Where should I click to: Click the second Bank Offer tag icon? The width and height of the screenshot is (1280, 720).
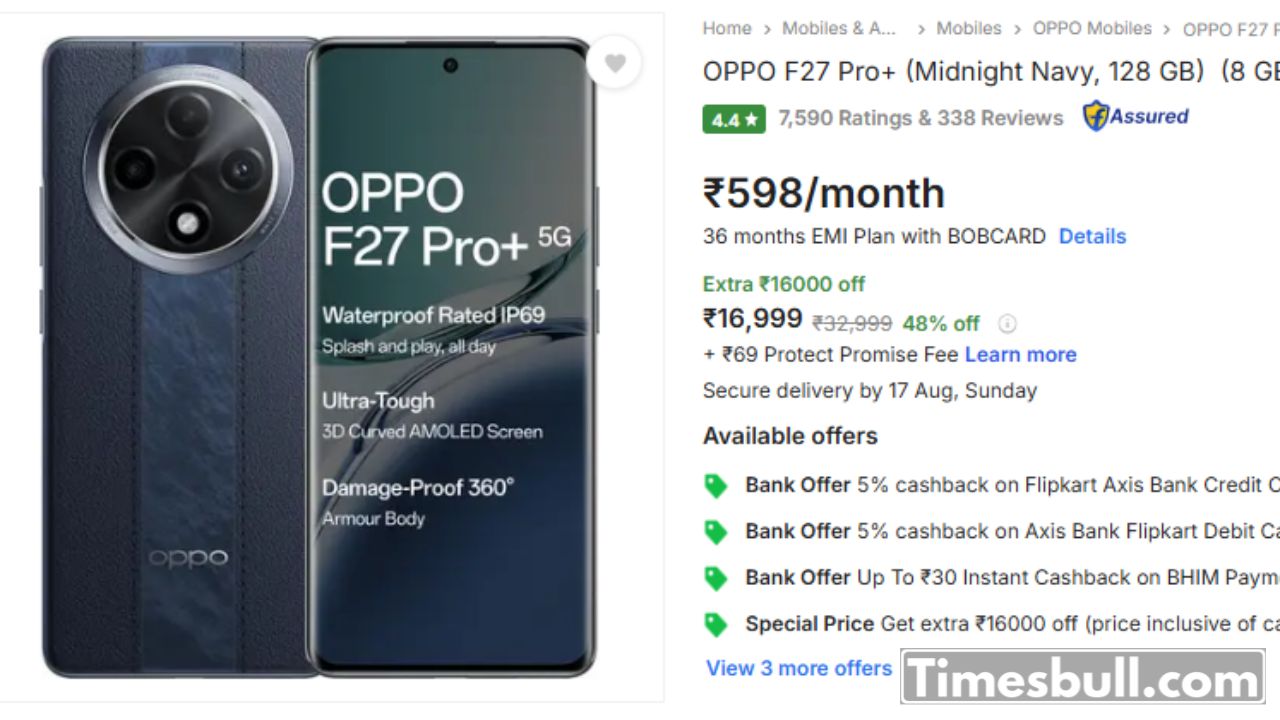click(x=716, y=532)
